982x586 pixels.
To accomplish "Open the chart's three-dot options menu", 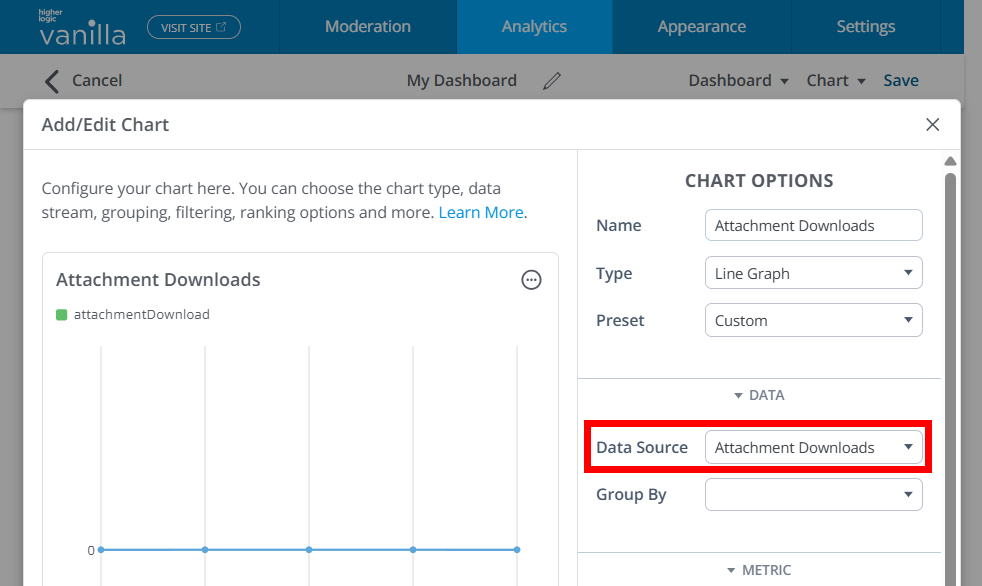I will click(532, 280).
